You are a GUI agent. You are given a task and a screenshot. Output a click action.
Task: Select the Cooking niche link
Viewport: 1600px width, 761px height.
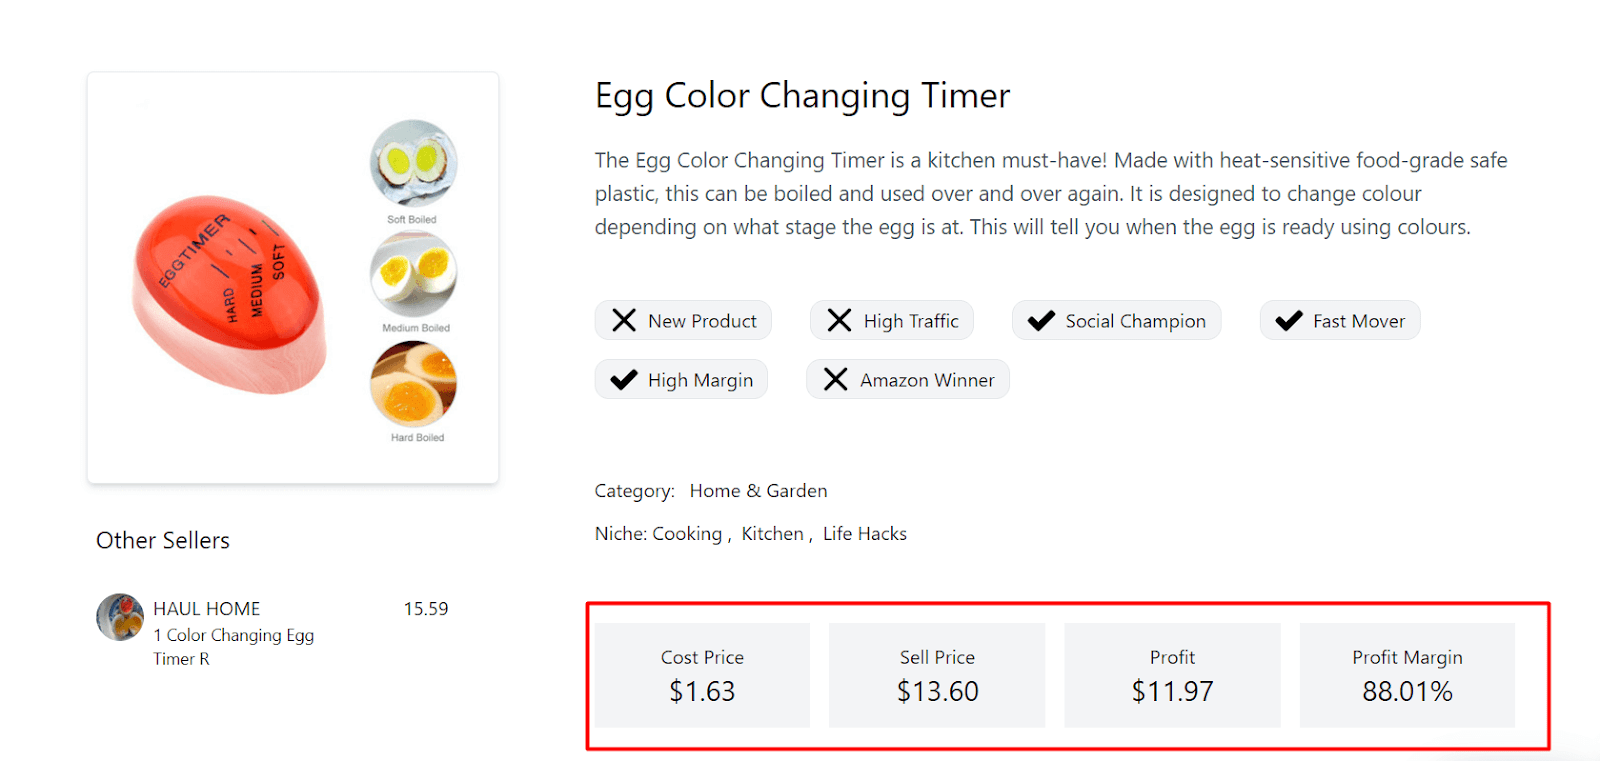(687, 534)
